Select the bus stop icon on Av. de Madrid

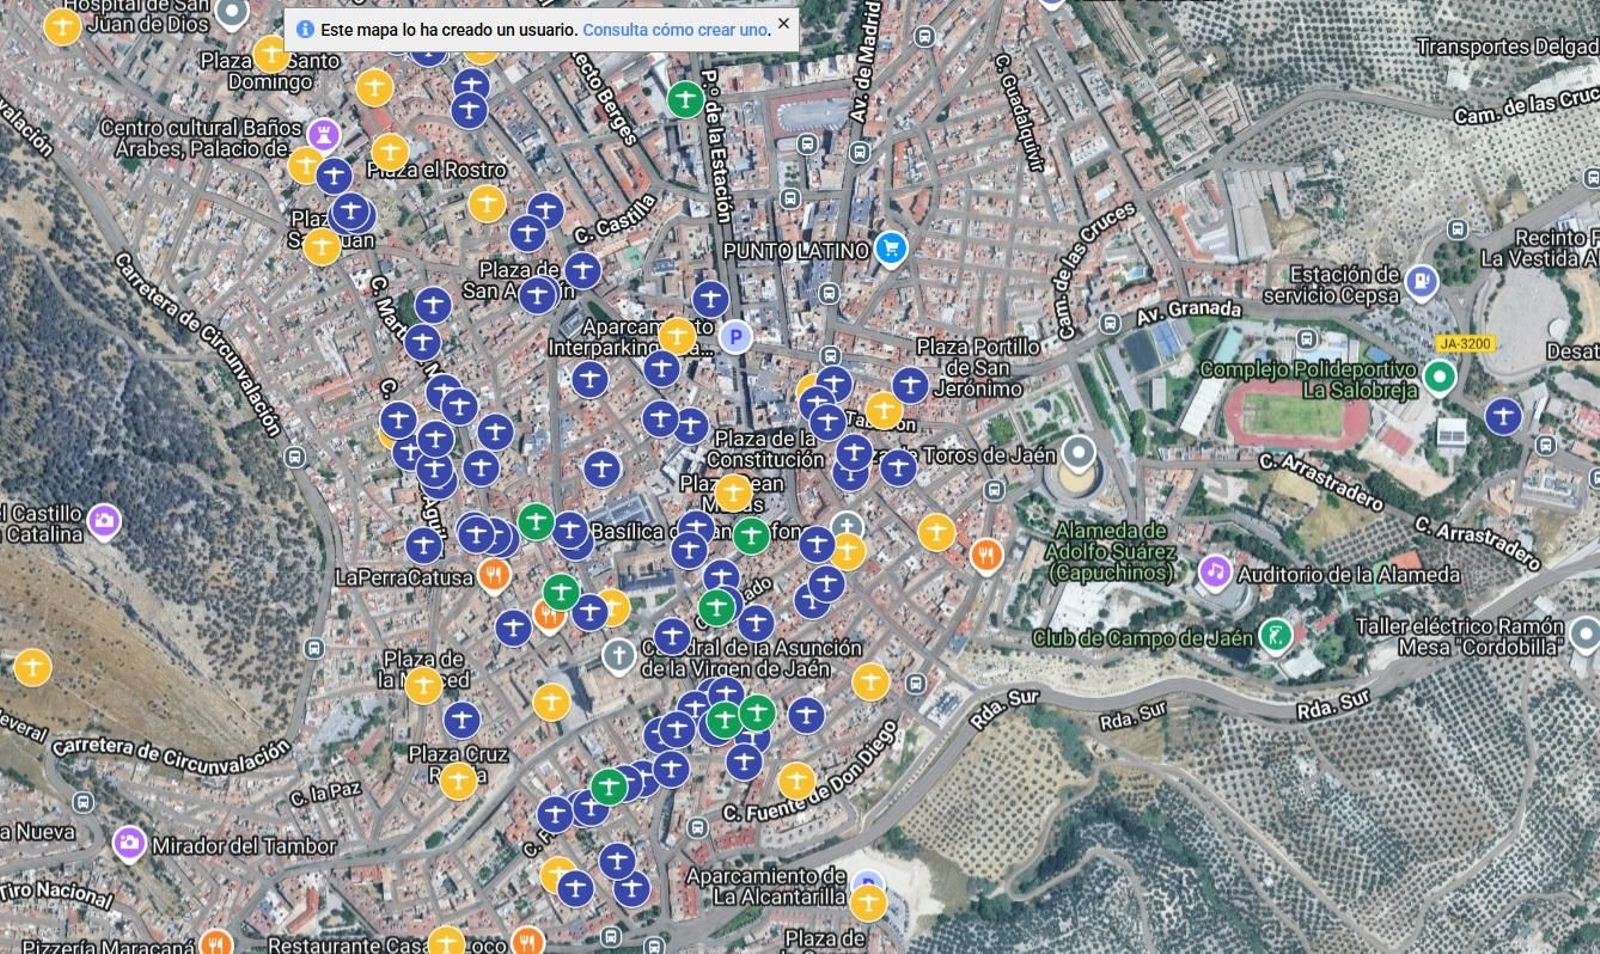pyautogui.click(x=858, y=152)
